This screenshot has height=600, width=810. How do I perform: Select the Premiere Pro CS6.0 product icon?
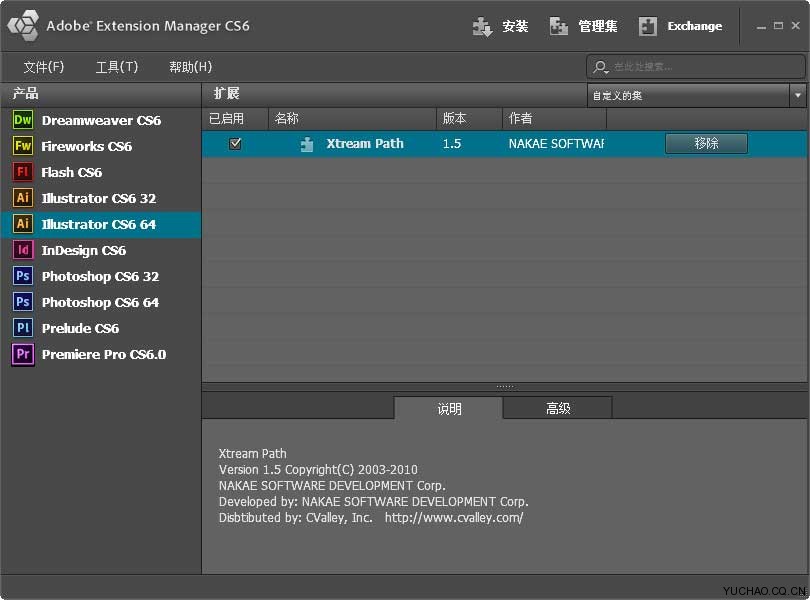point(24,354)
